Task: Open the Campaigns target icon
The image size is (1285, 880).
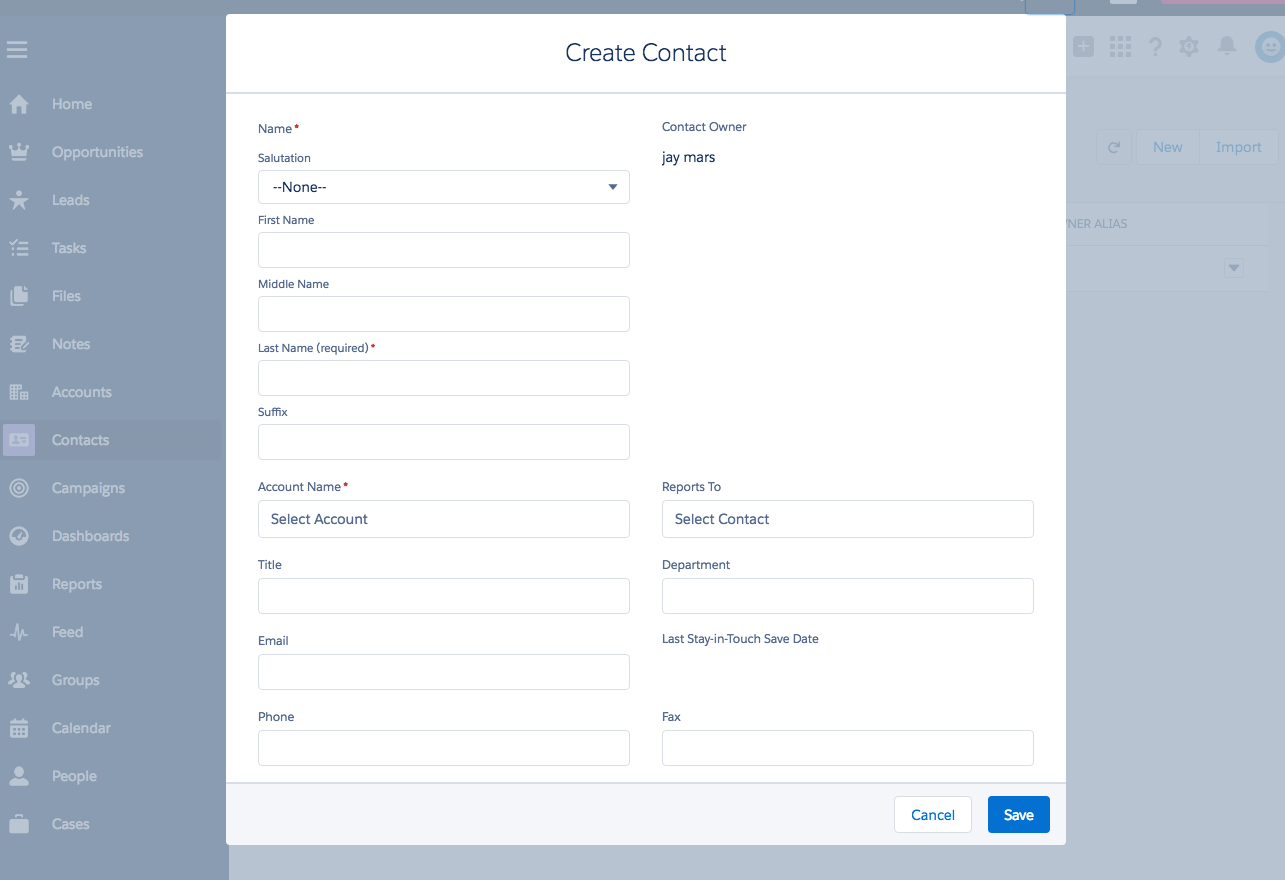Action: pyautogui.click(x=19, y=488)
